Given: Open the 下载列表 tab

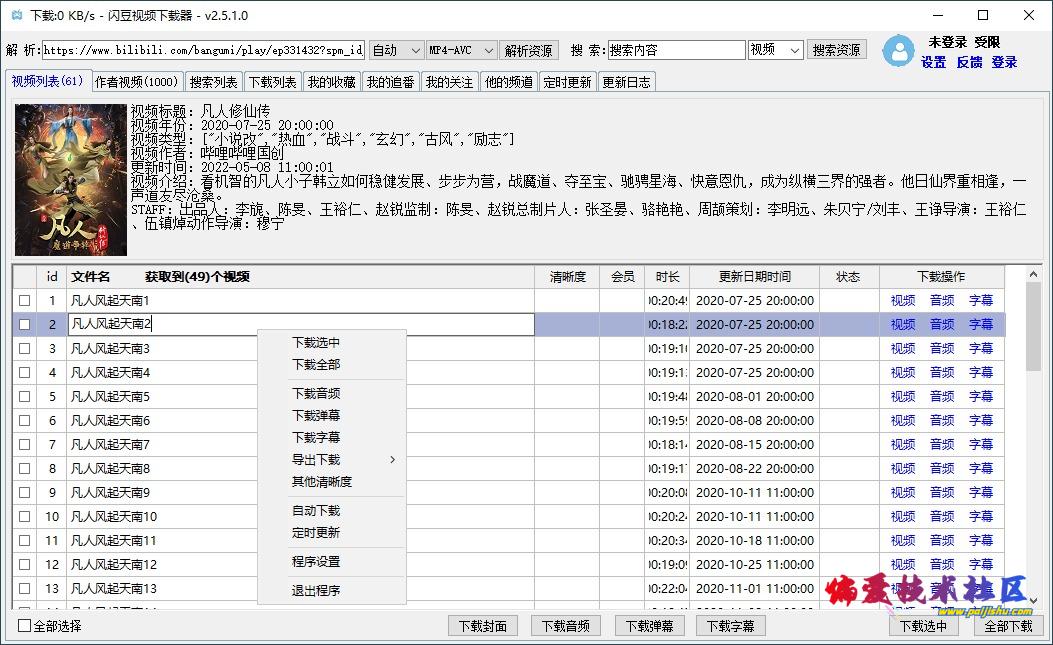Looking at the screenshot, I should pyautogui.click(x=273, y=82).
